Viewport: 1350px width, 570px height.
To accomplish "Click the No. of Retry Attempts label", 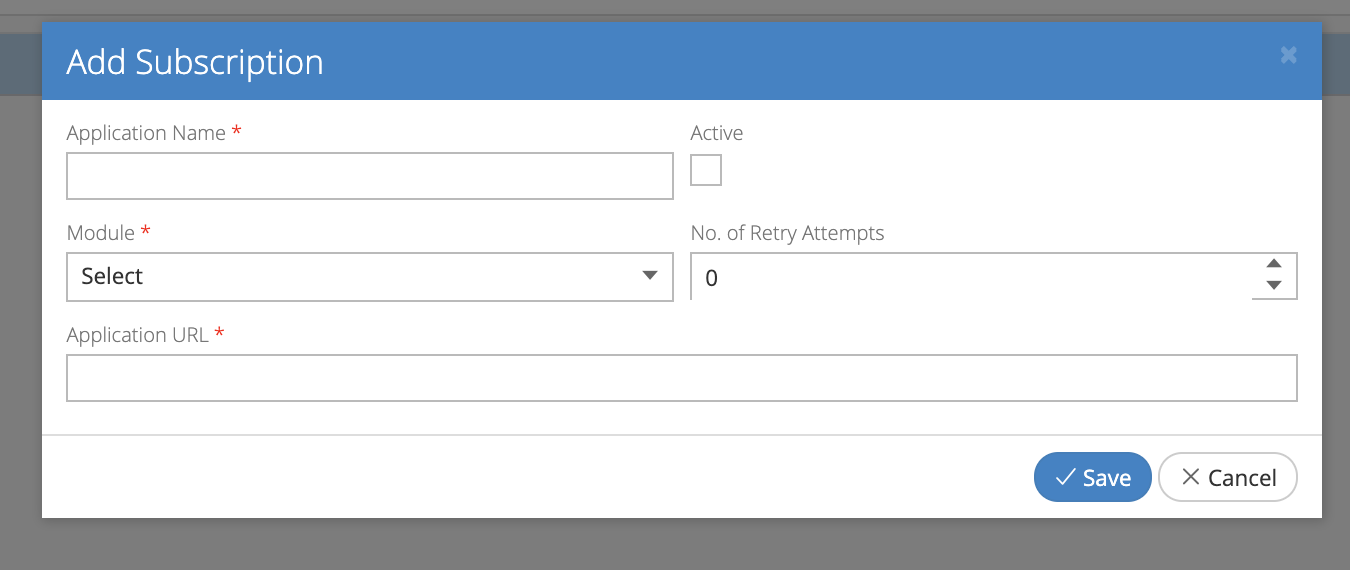I will [x=788, y=233].
